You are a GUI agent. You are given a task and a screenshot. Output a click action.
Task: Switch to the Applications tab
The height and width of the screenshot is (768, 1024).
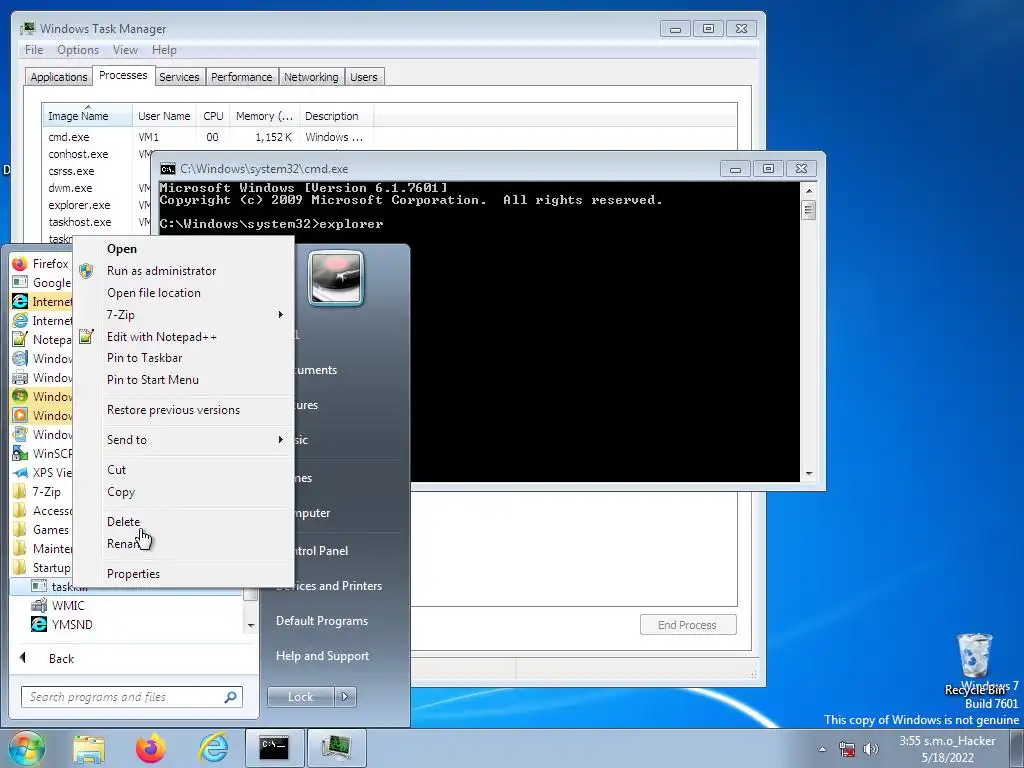pyautogui.click(x=59, y=77)
